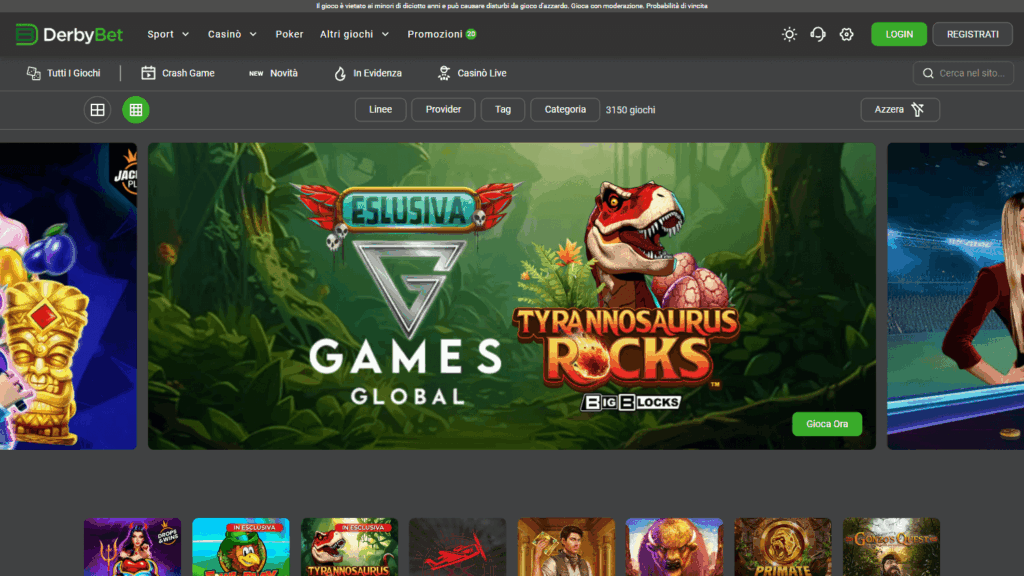Toggle light theme with the sun icon
This screenshot has height=576, width=1024.
click(789, 34)
